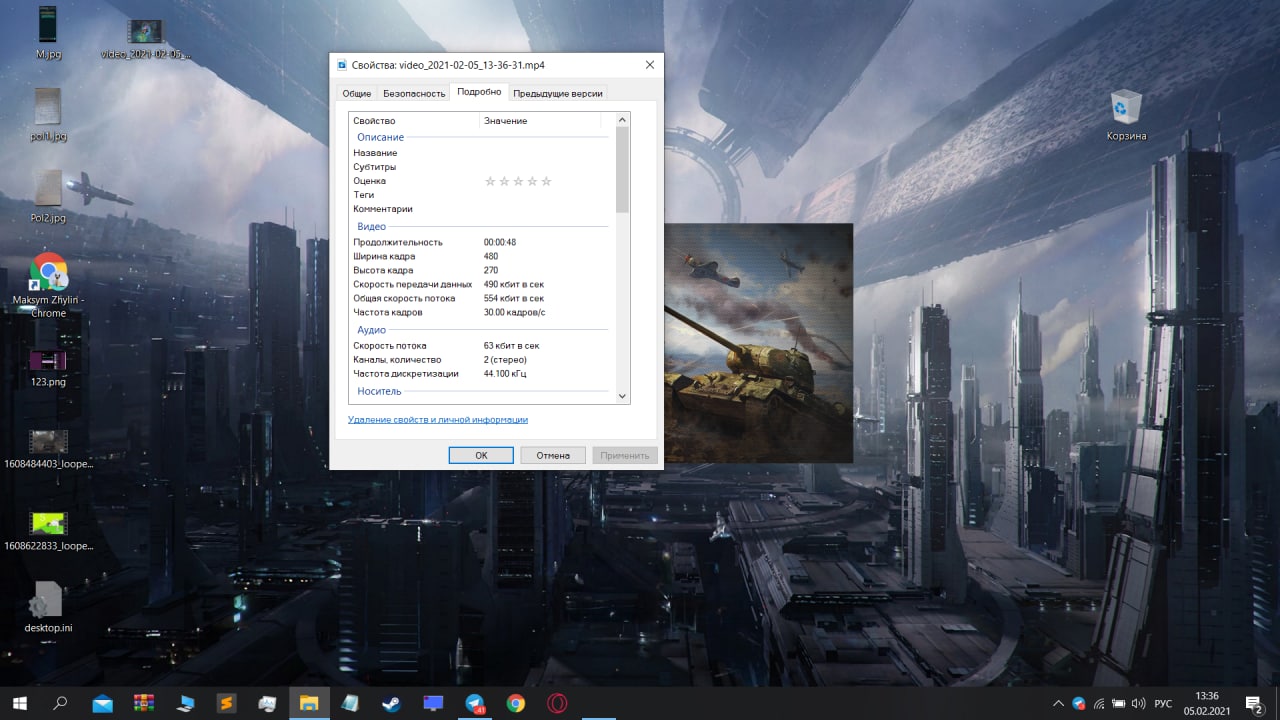Viewport: 1280px width, 720px height.
Task: Switch to Предыдущие версии tab
Action: (x=558, y=93)
